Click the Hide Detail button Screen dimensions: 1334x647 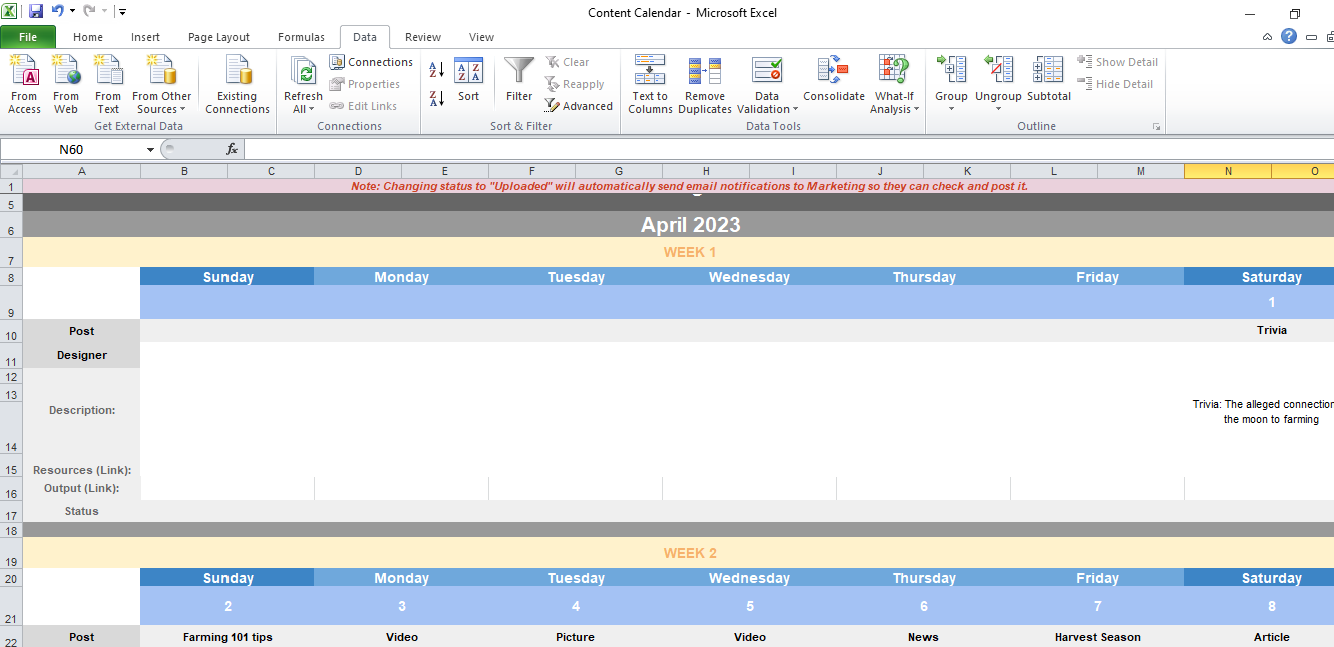point(1115,84)
